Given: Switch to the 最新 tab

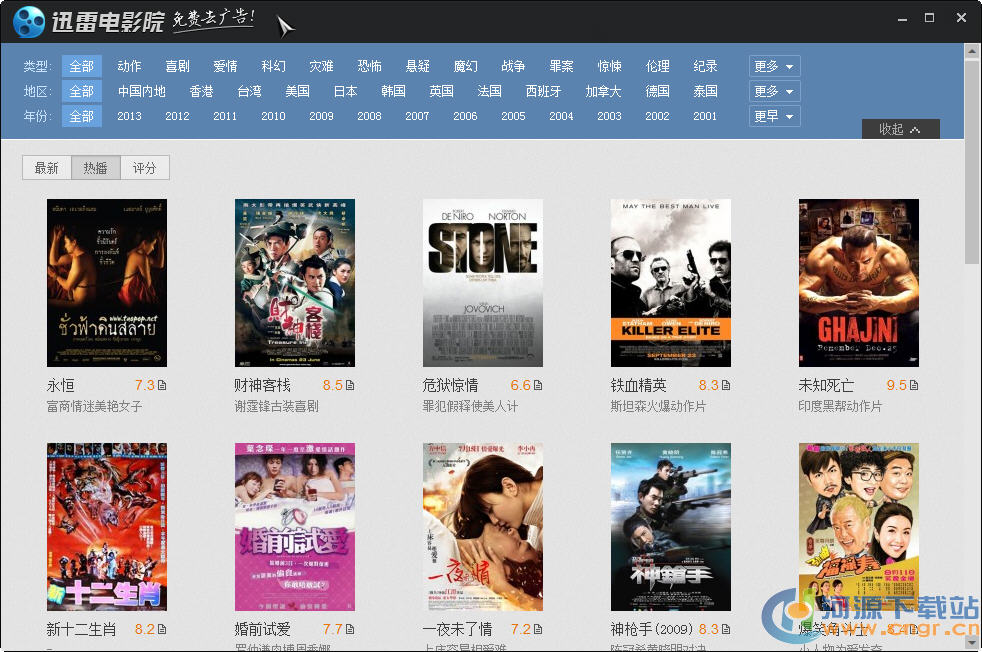Looking at the screenshot, I should pos(46,168).
